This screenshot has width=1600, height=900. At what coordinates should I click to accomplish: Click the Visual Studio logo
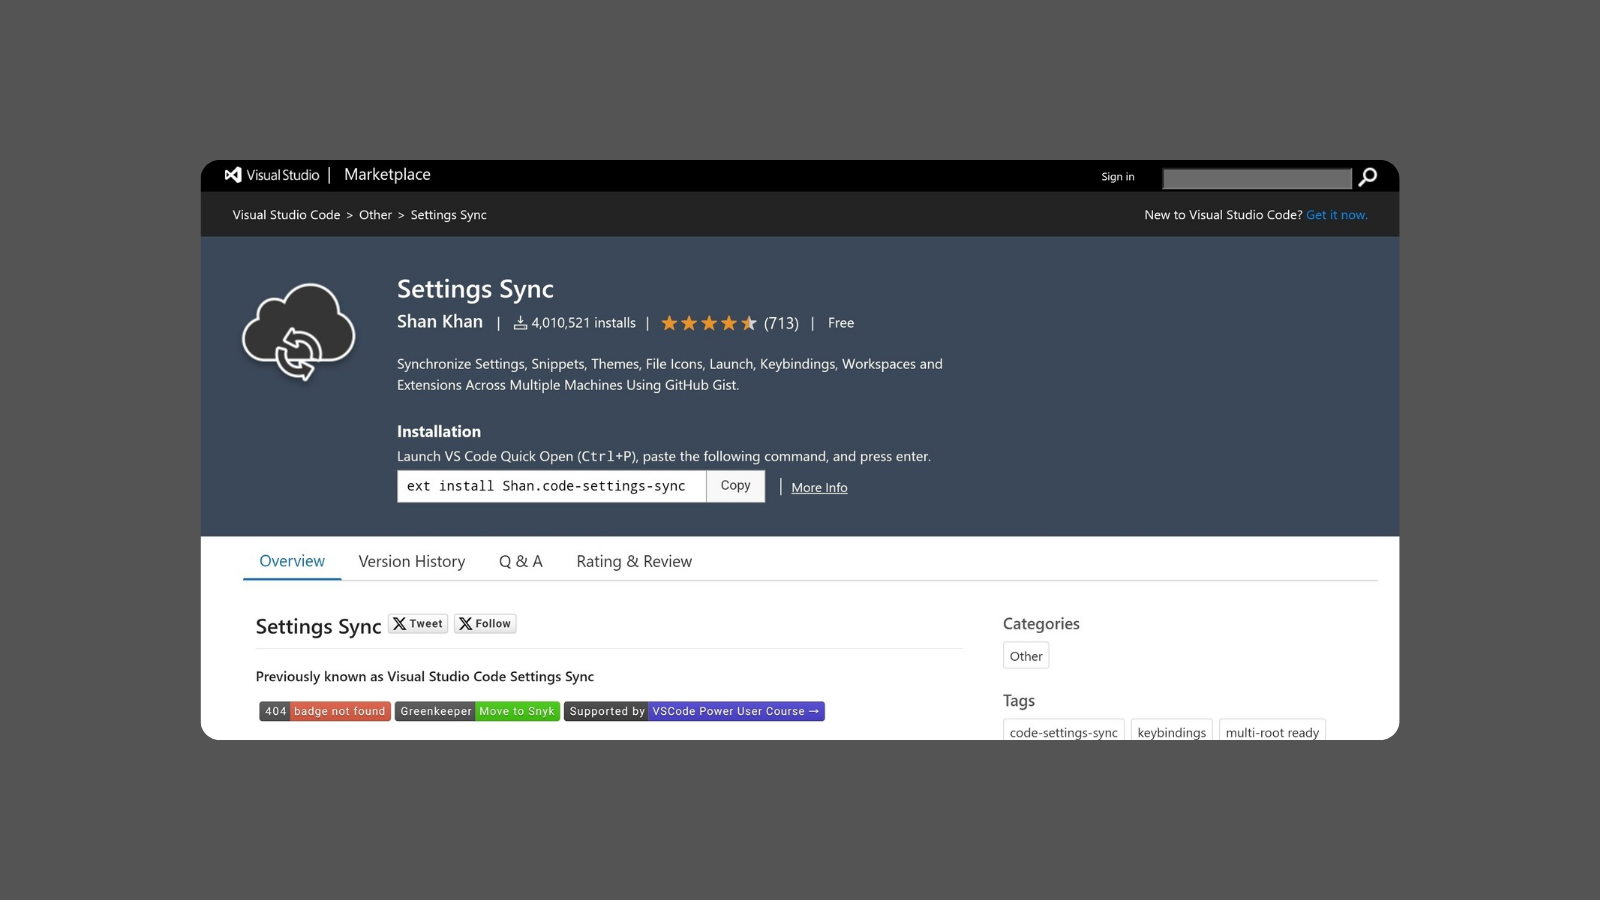tap(272, 175)
